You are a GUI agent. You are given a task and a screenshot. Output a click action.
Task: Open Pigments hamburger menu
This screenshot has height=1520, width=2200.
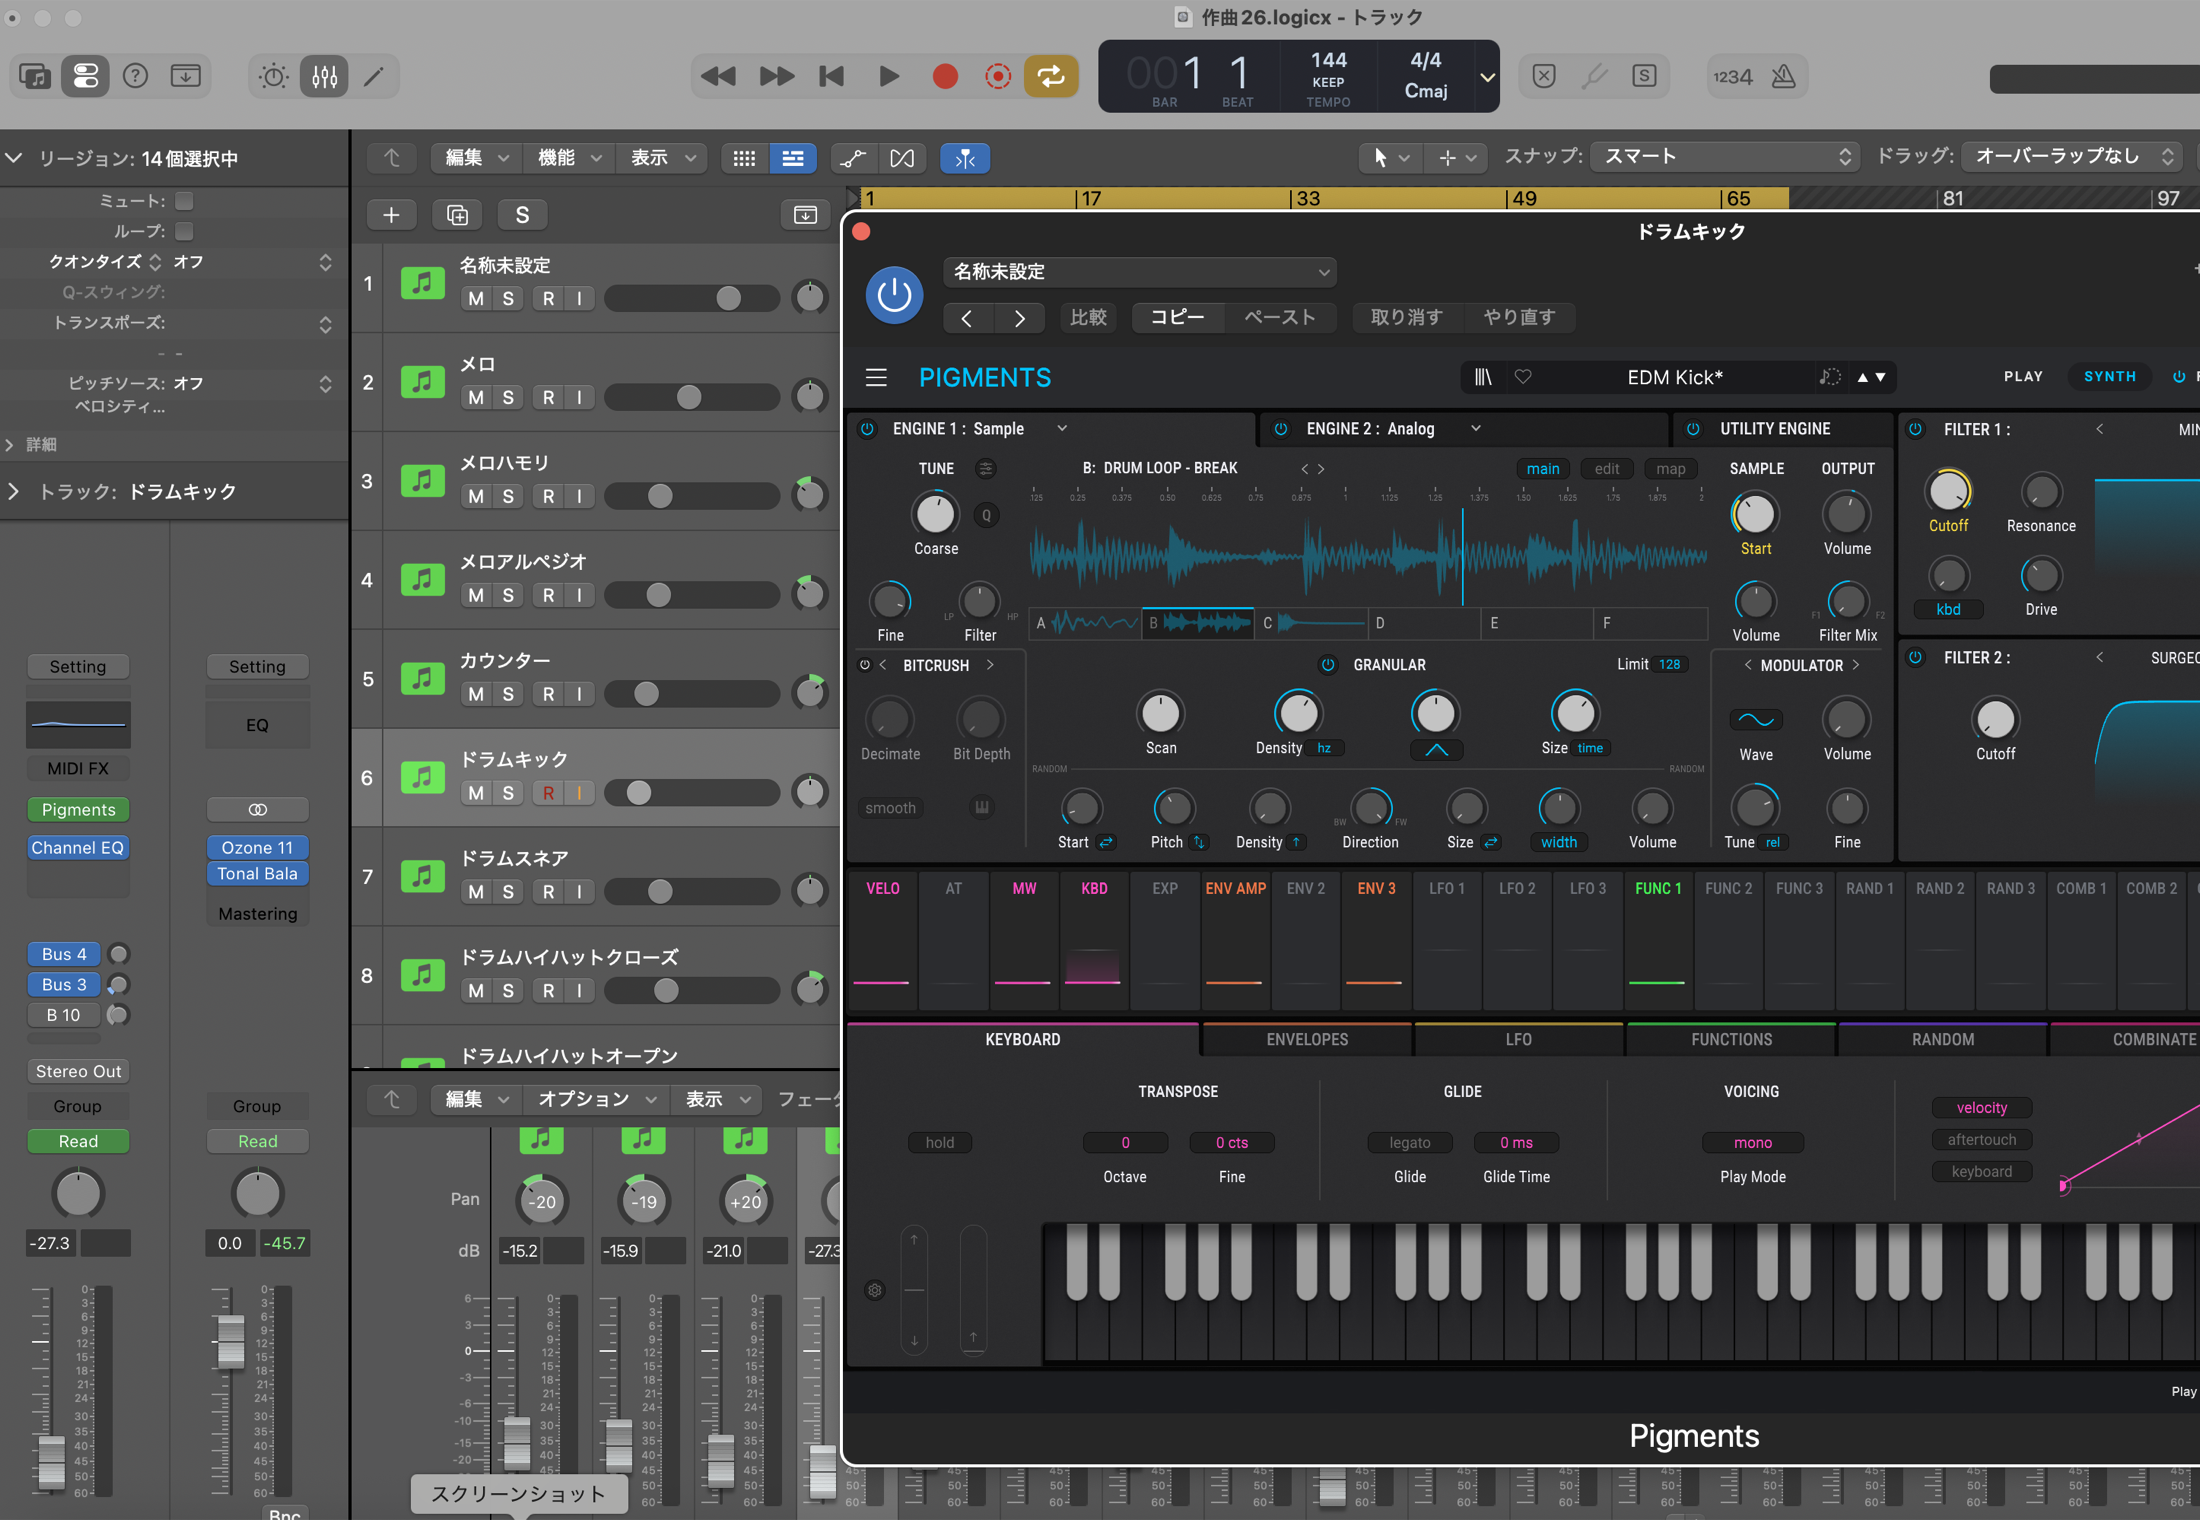coord(876,377)
